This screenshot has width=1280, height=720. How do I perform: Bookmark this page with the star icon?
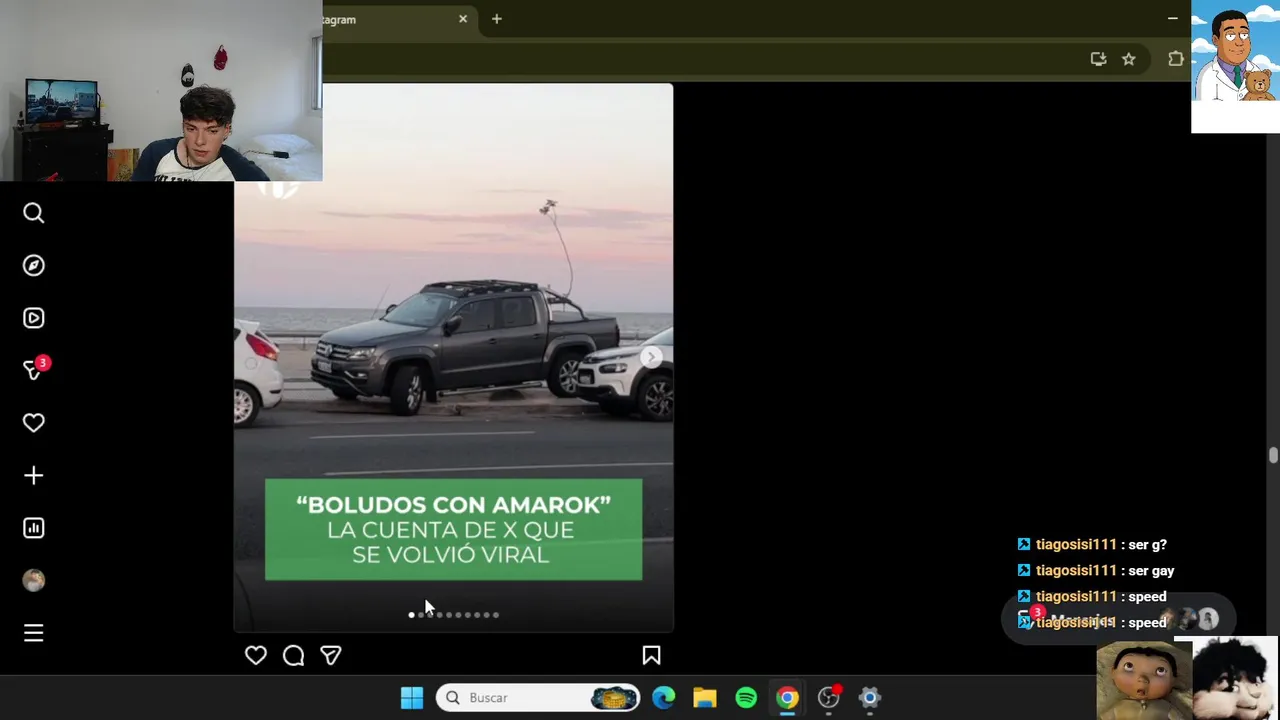(1129, 59)
